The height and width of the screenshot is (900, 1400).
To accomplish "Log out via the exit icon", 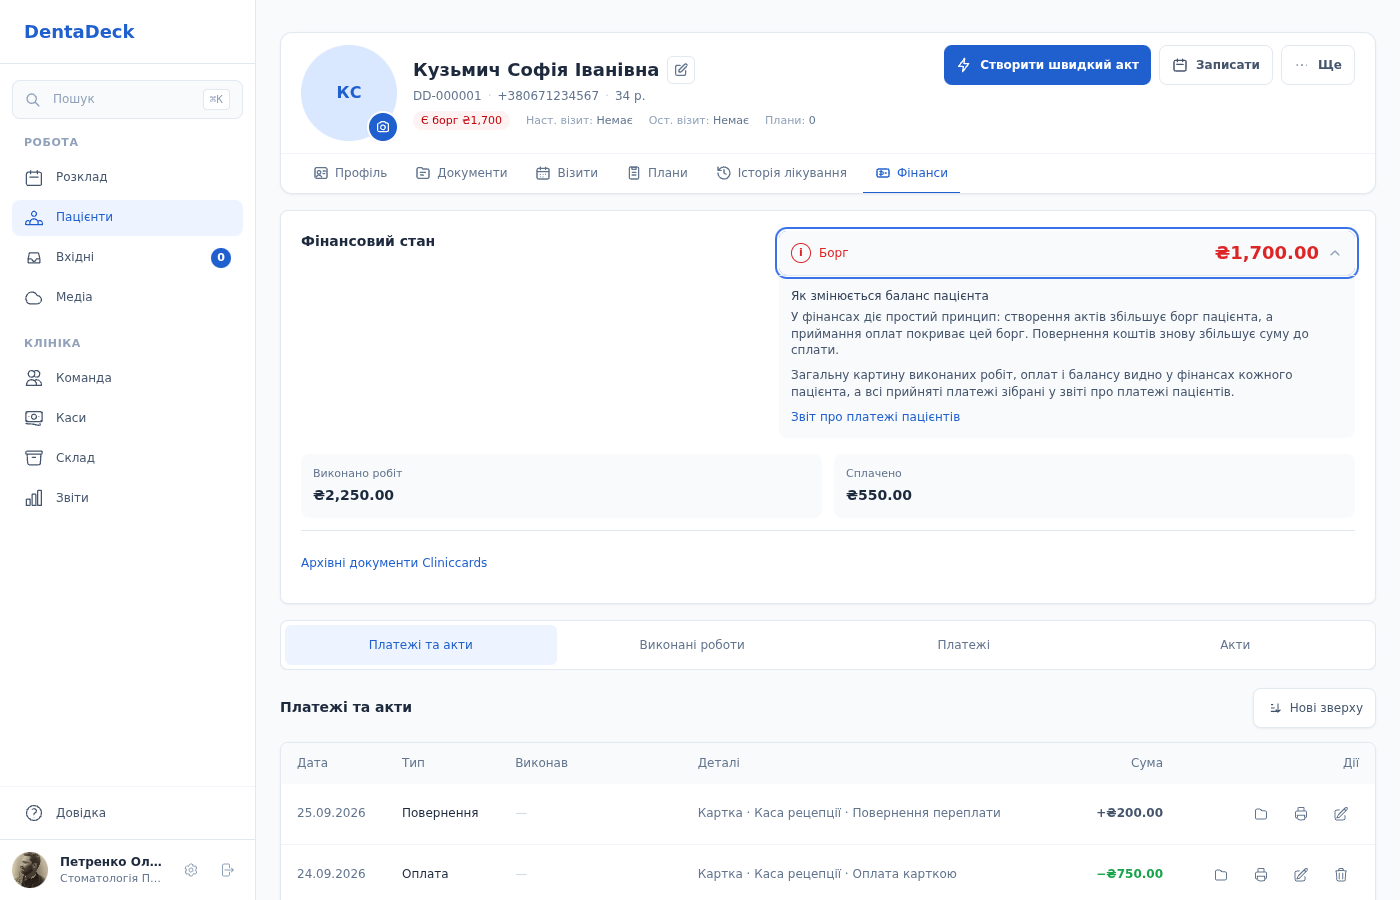I will (x=227, y=870).
